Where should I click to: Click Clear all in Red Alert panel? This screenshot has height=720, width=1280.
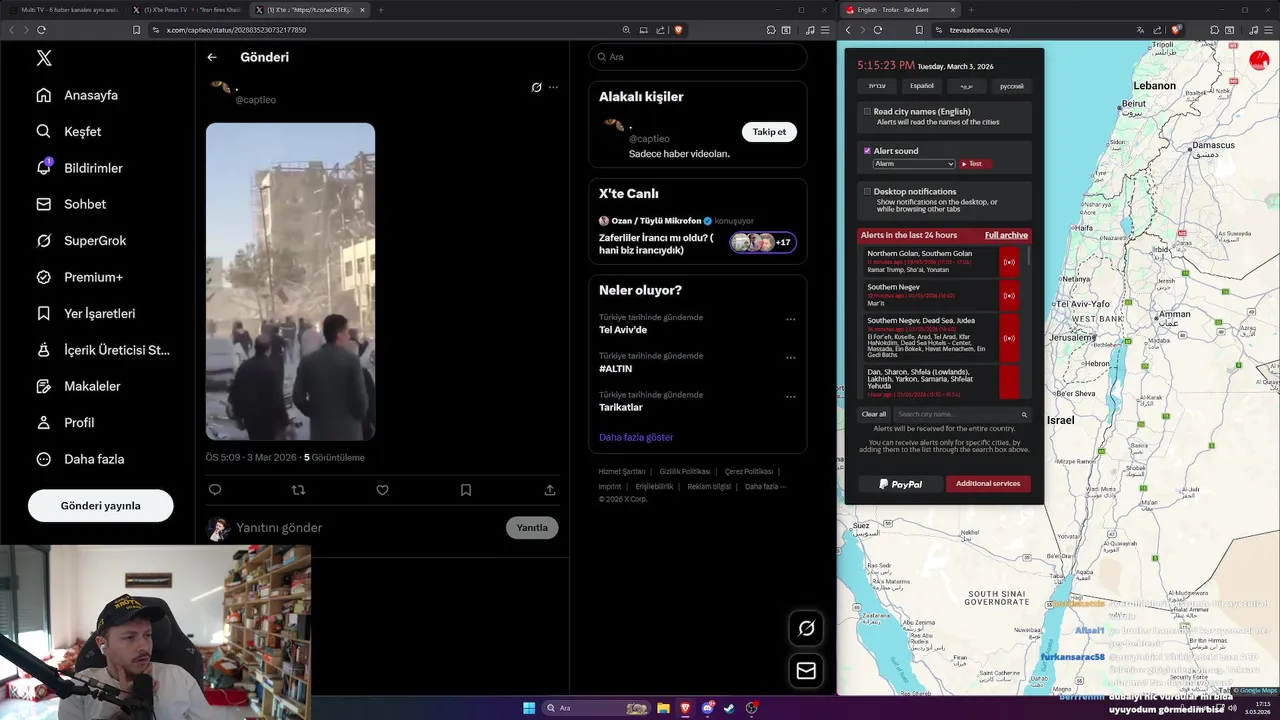[874, 414]
